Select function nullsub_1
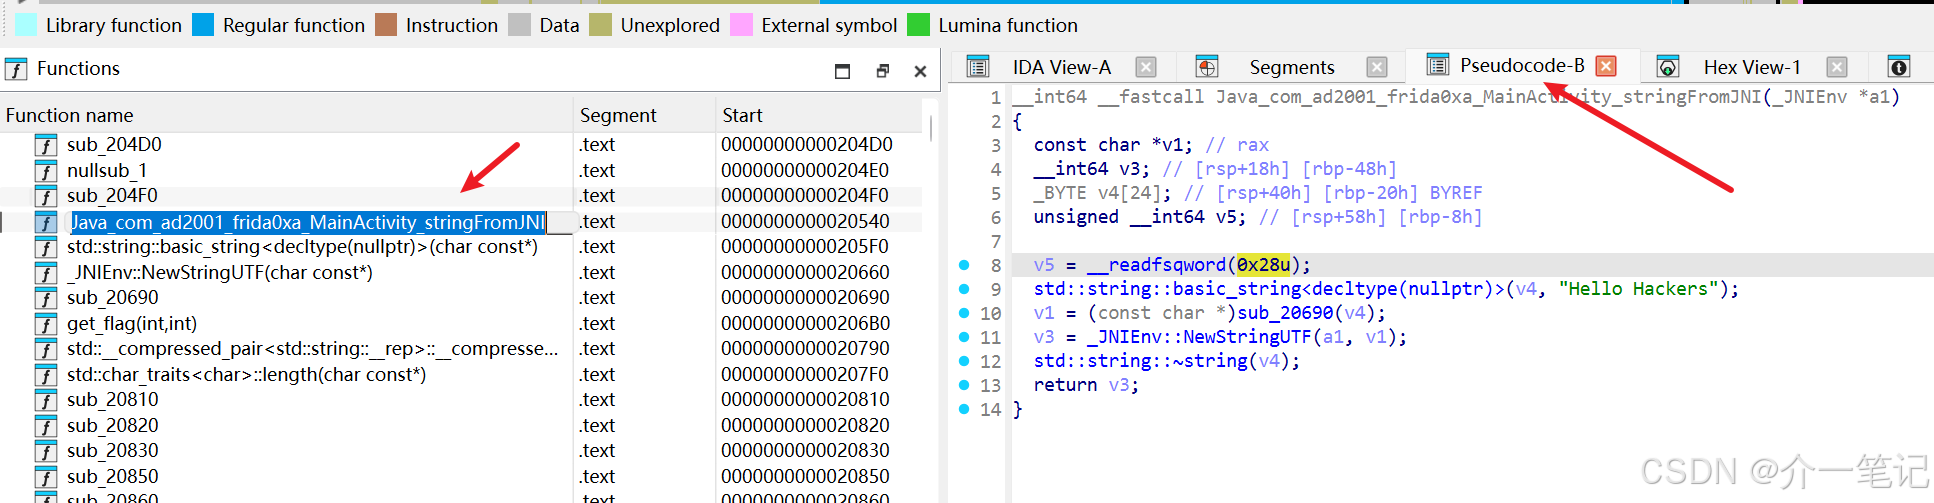Image resolution: width=1934 pixels, height=503 pixels. pyautogui.click(x=107, y=170)
